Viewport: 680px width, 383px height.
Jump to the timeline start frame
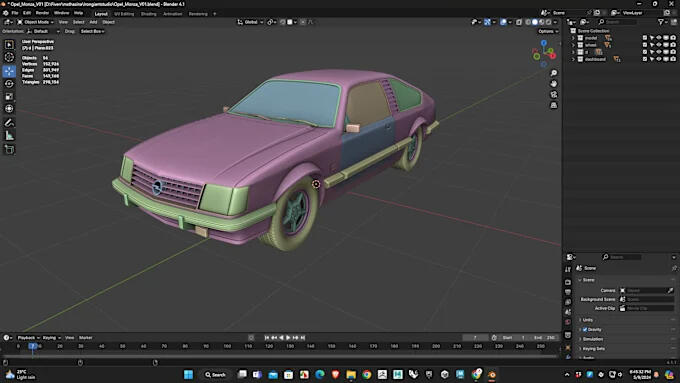click(267, 337)
